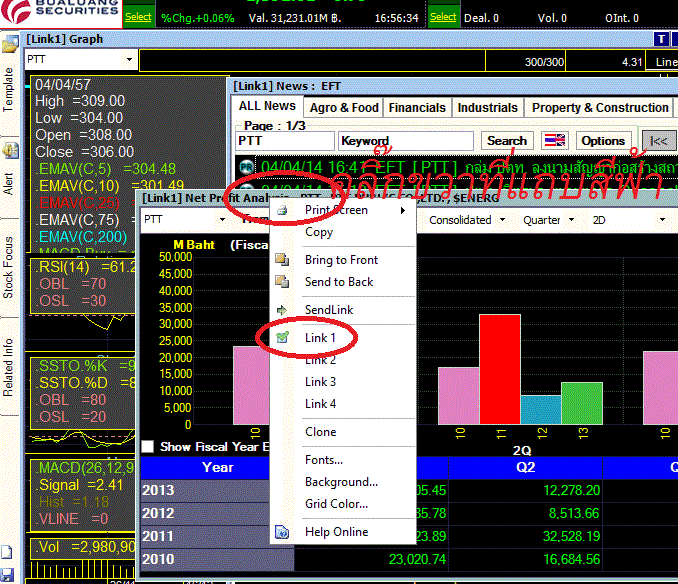Switch to Industrials news tab
Screen dimensions: 678x584
pos(487,108)
